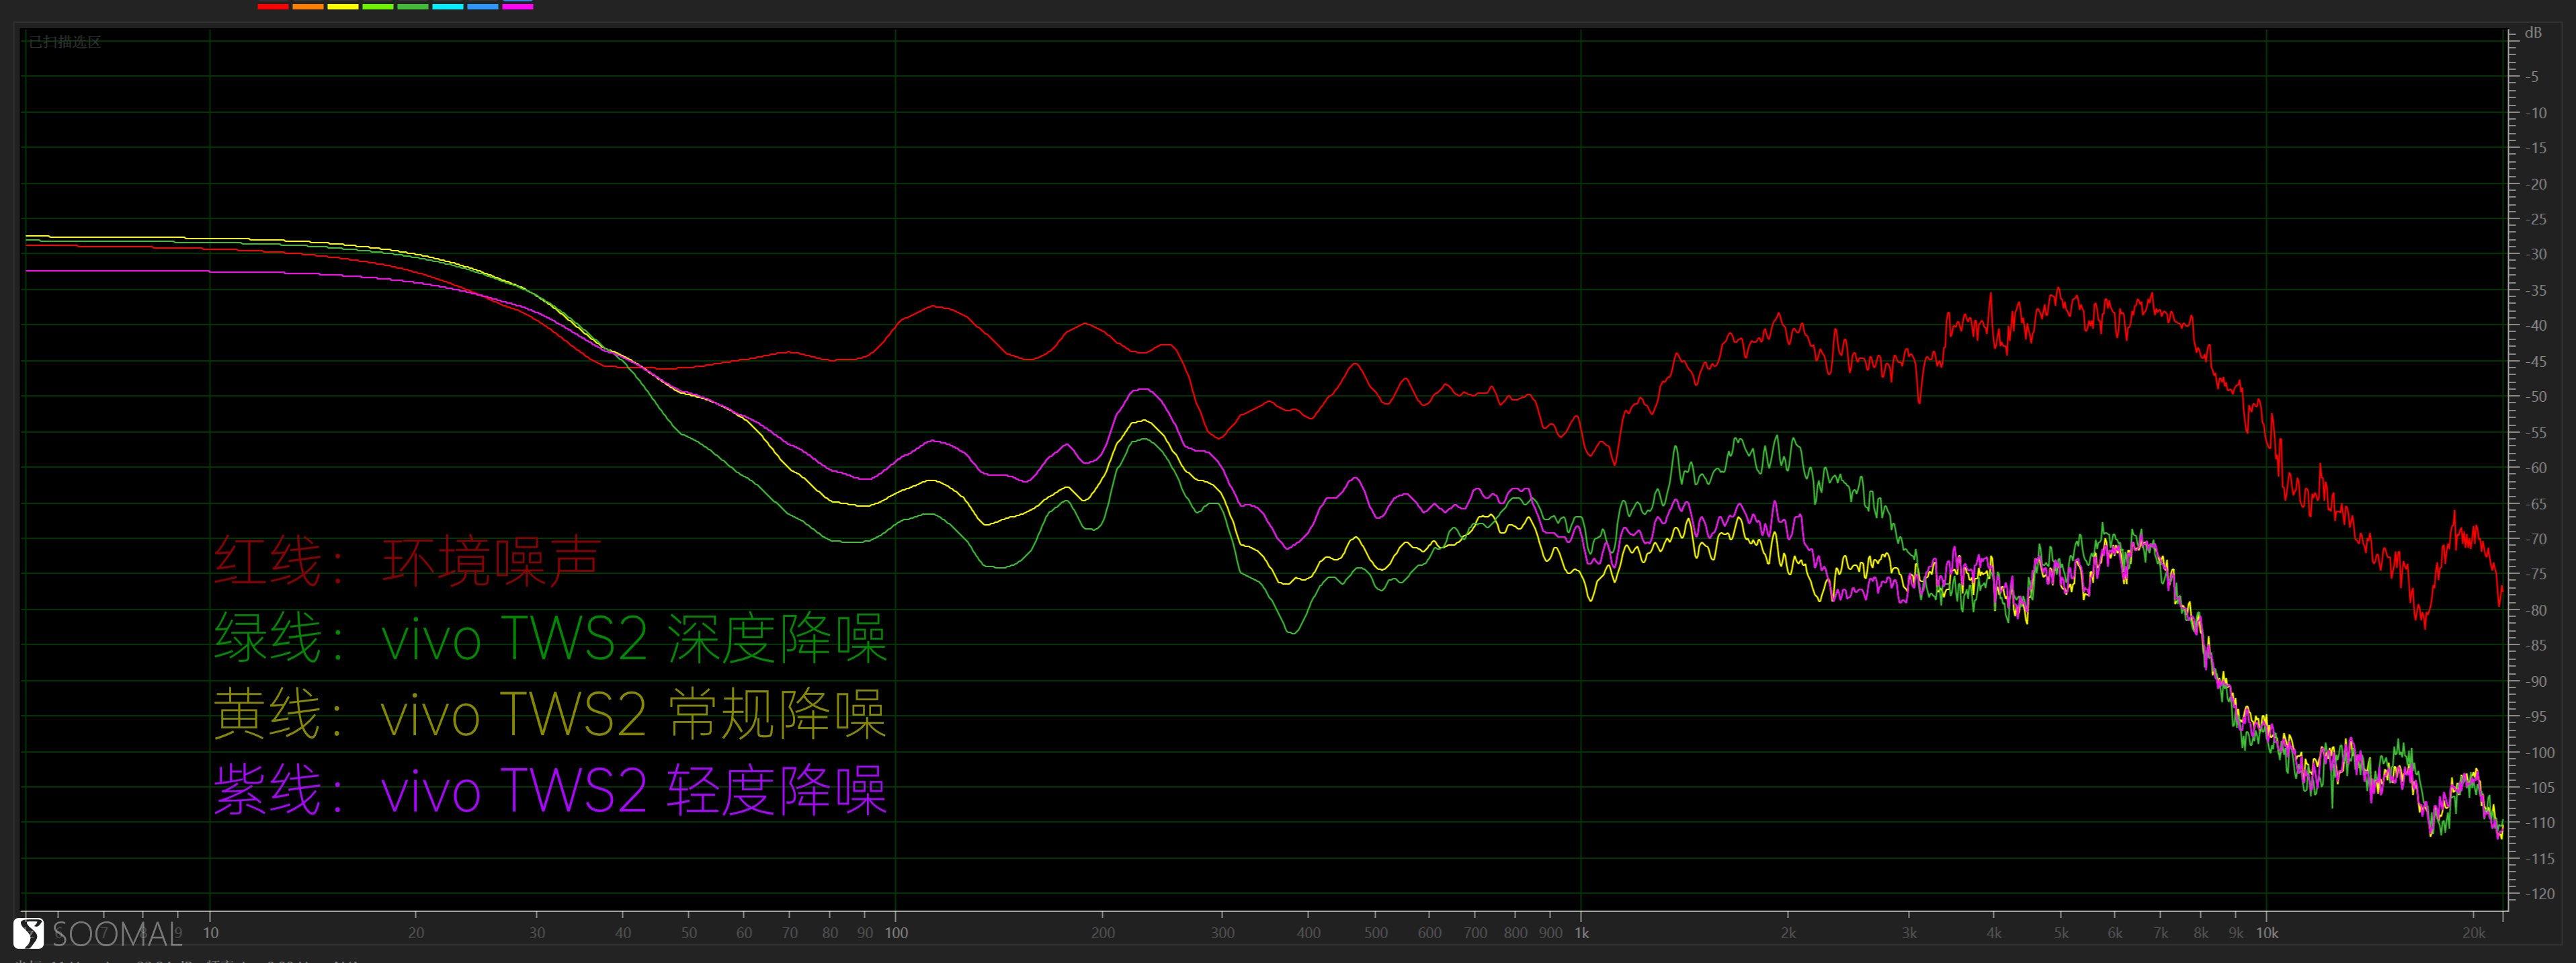Click the 'dB' unit label on level axis
The width and height of the screenshot is (2576, 963).
point(2533,33)
